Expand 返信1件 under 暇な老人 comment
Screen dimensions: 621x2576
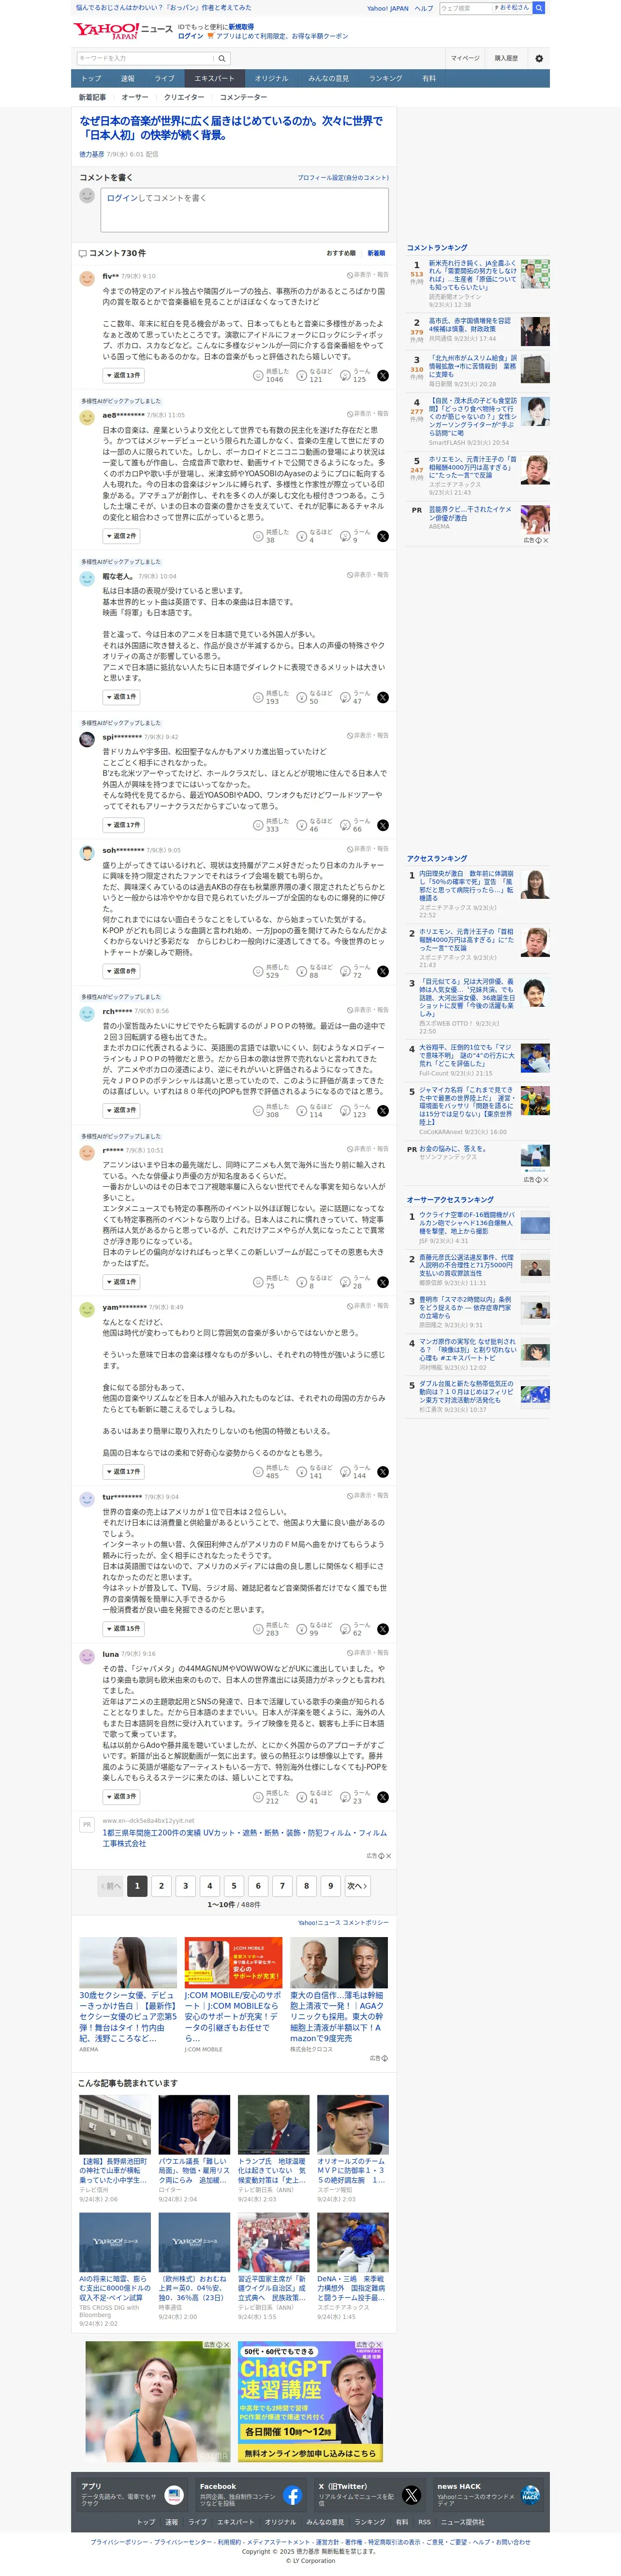click(x=121, y=696)
